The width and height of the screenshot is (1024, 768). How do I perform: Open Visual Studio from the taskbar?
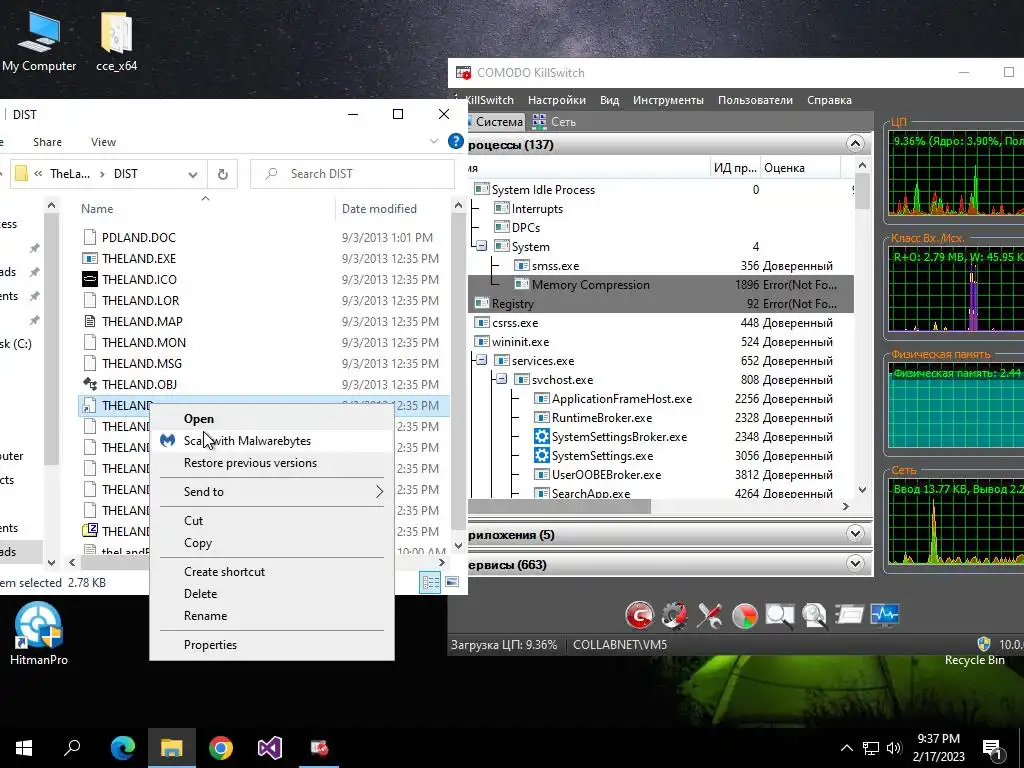pyautogui.click(x=270, y=747)
